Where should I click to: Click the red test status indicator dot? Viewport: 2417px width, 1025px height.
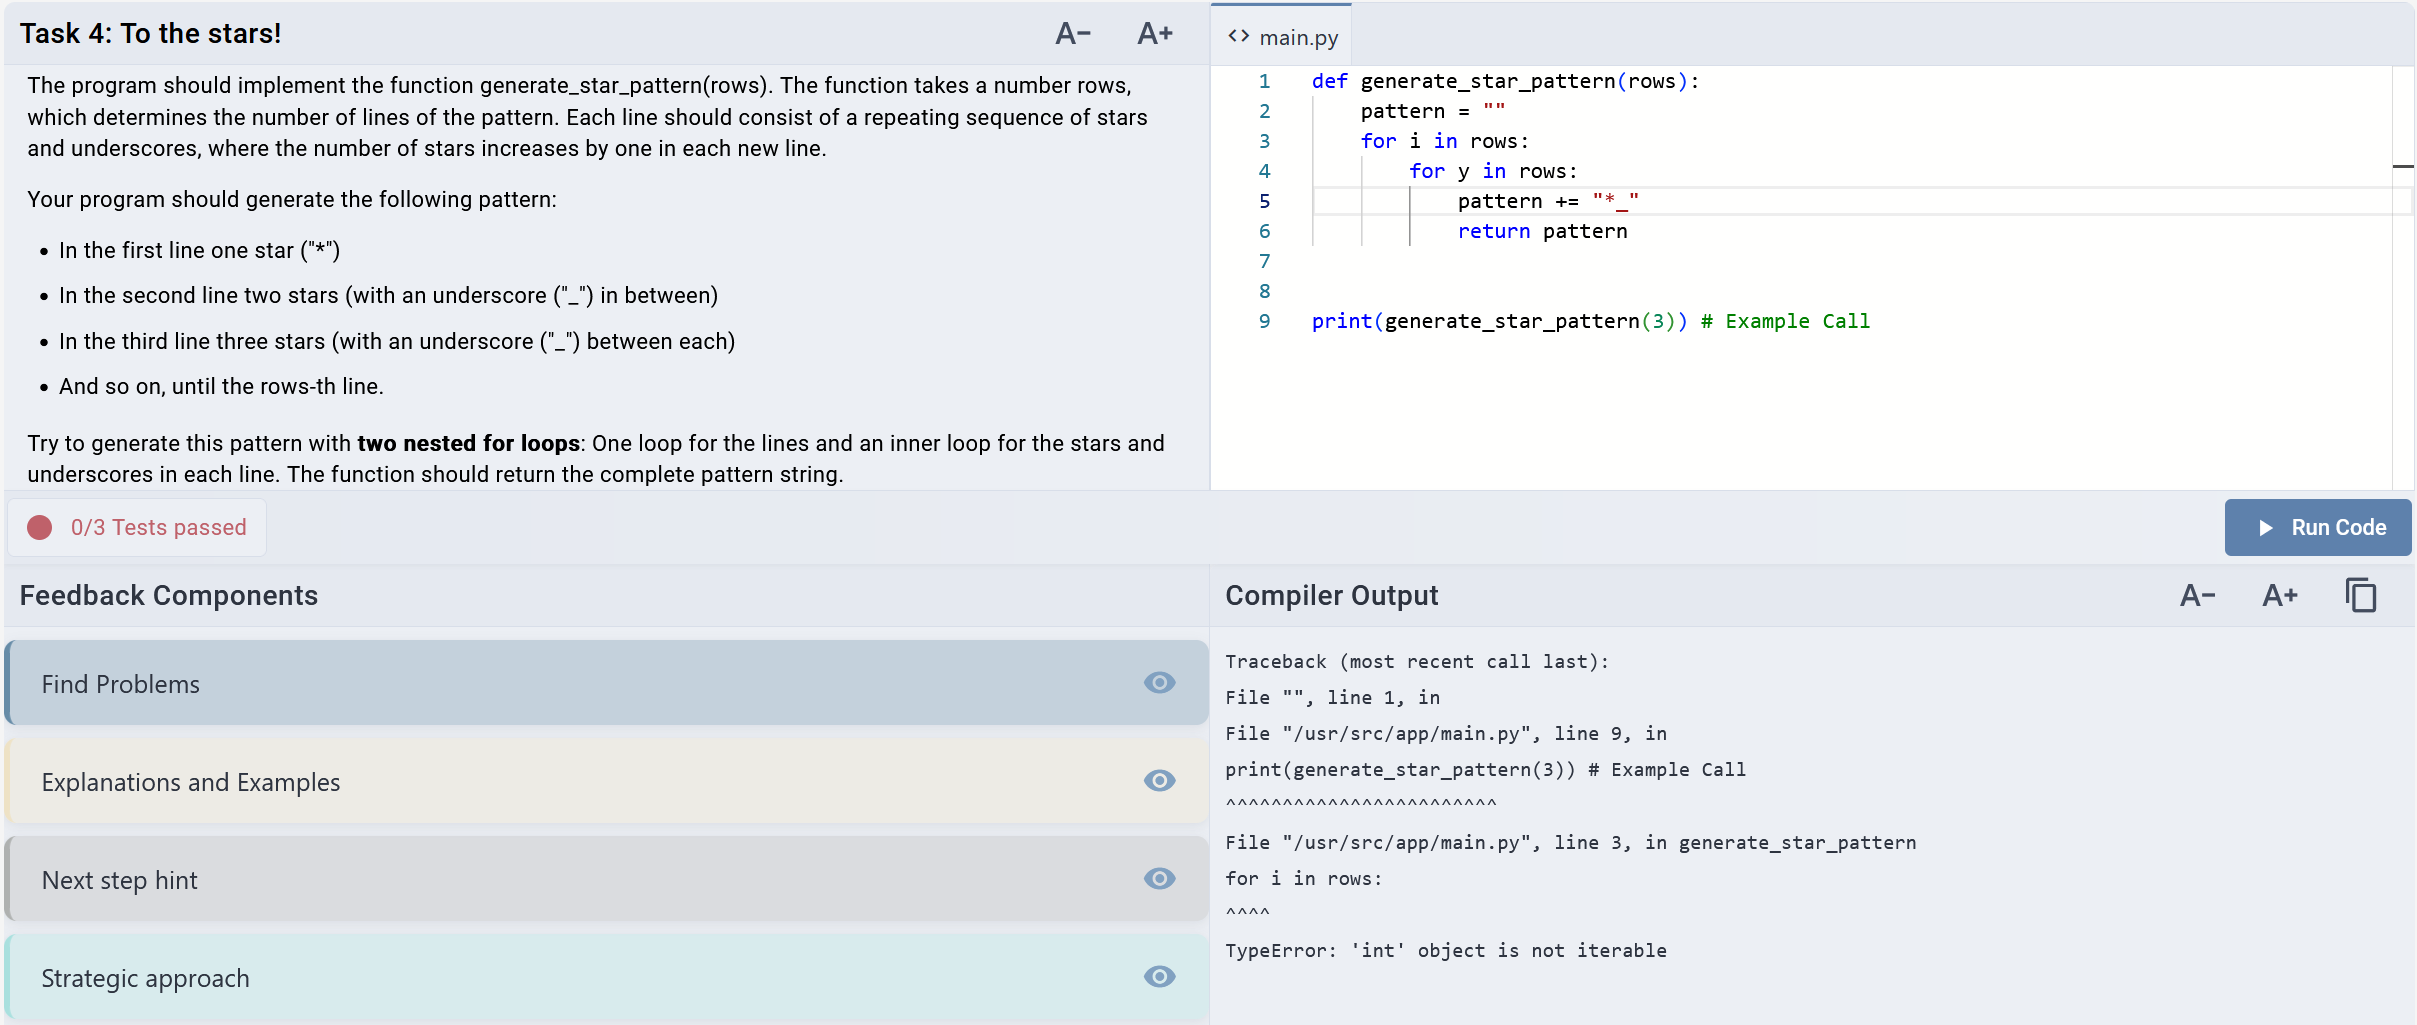click(x=40, y=528)
